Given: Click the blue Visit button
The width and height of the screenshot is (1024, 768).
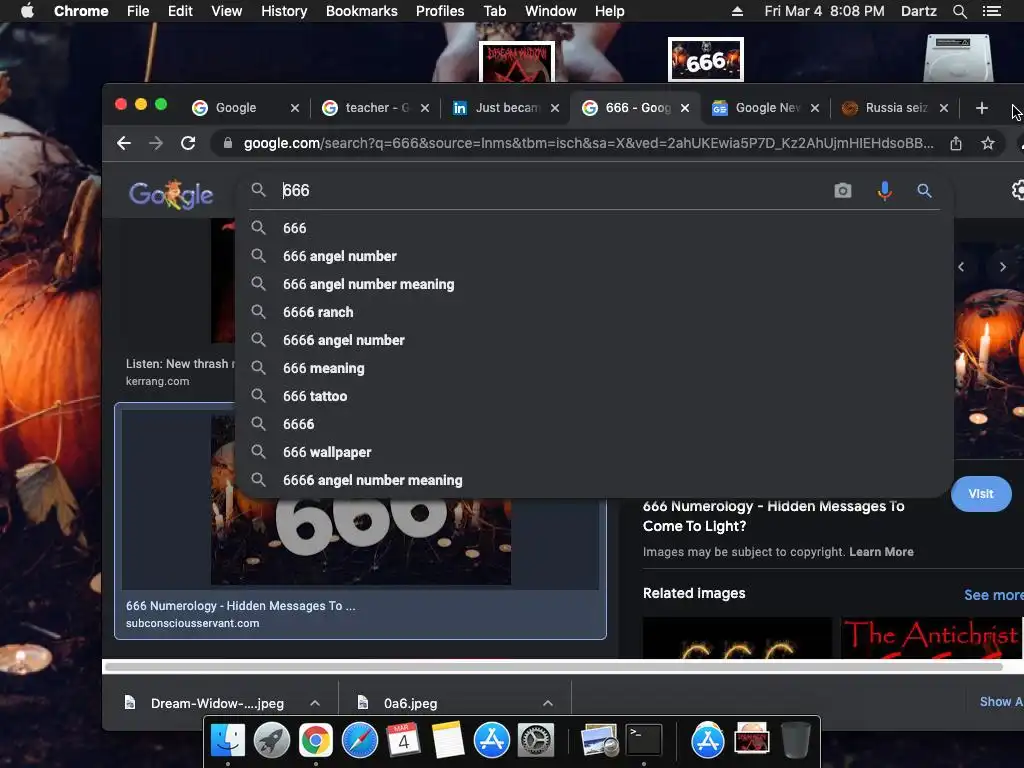Looking at the screenshot, I should [981, 494].
